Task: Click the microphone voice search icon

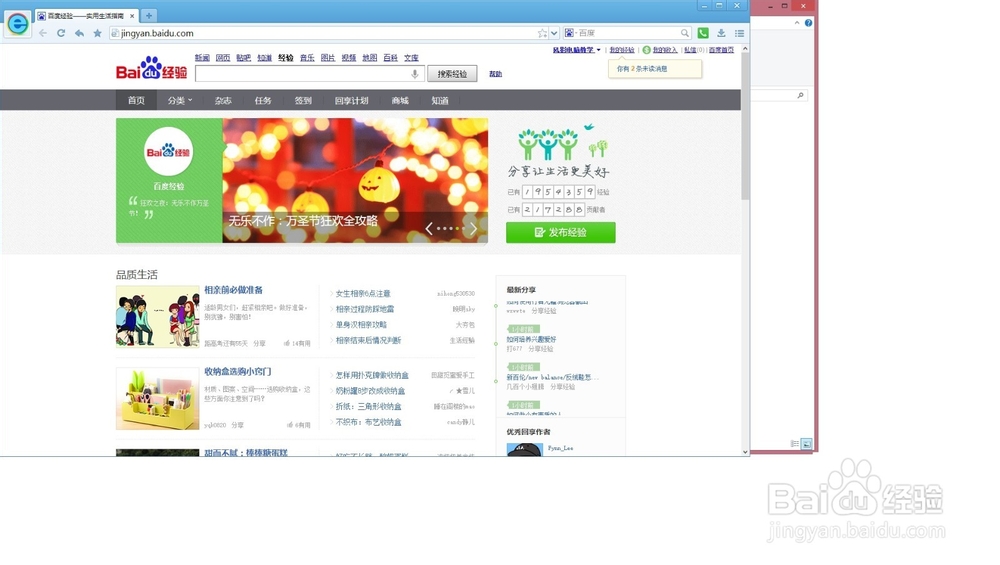Action: [x=415, y=74]
